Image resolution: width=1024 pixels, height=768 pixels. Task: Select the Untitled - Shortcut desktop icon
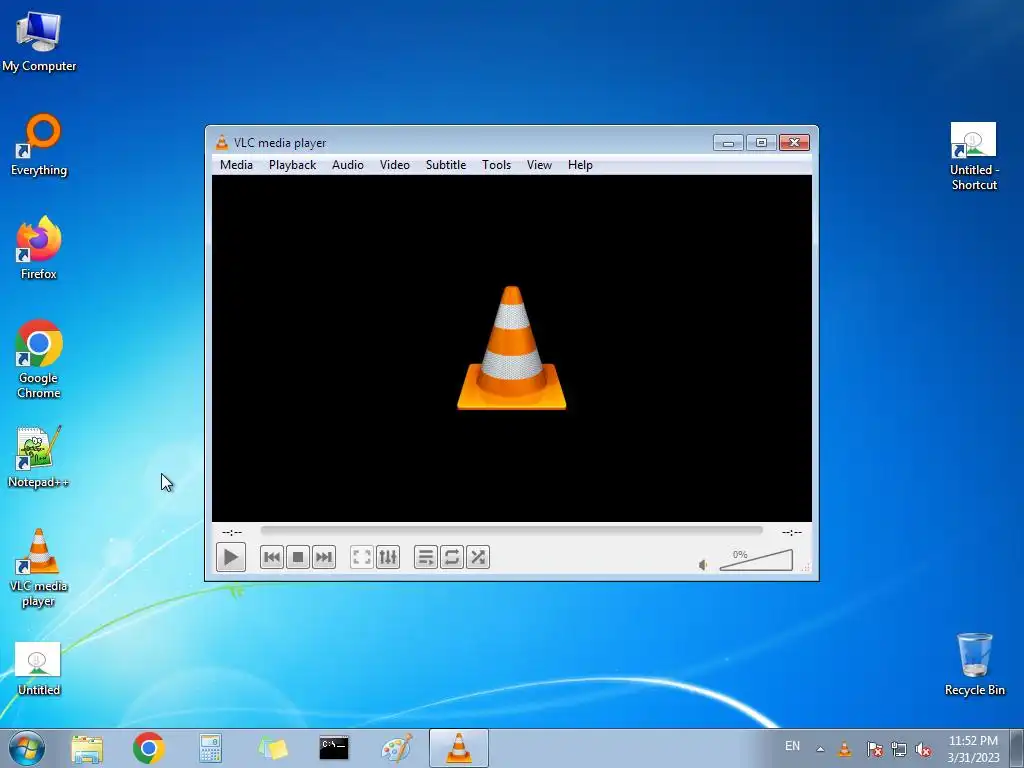[x=974, y=157]
